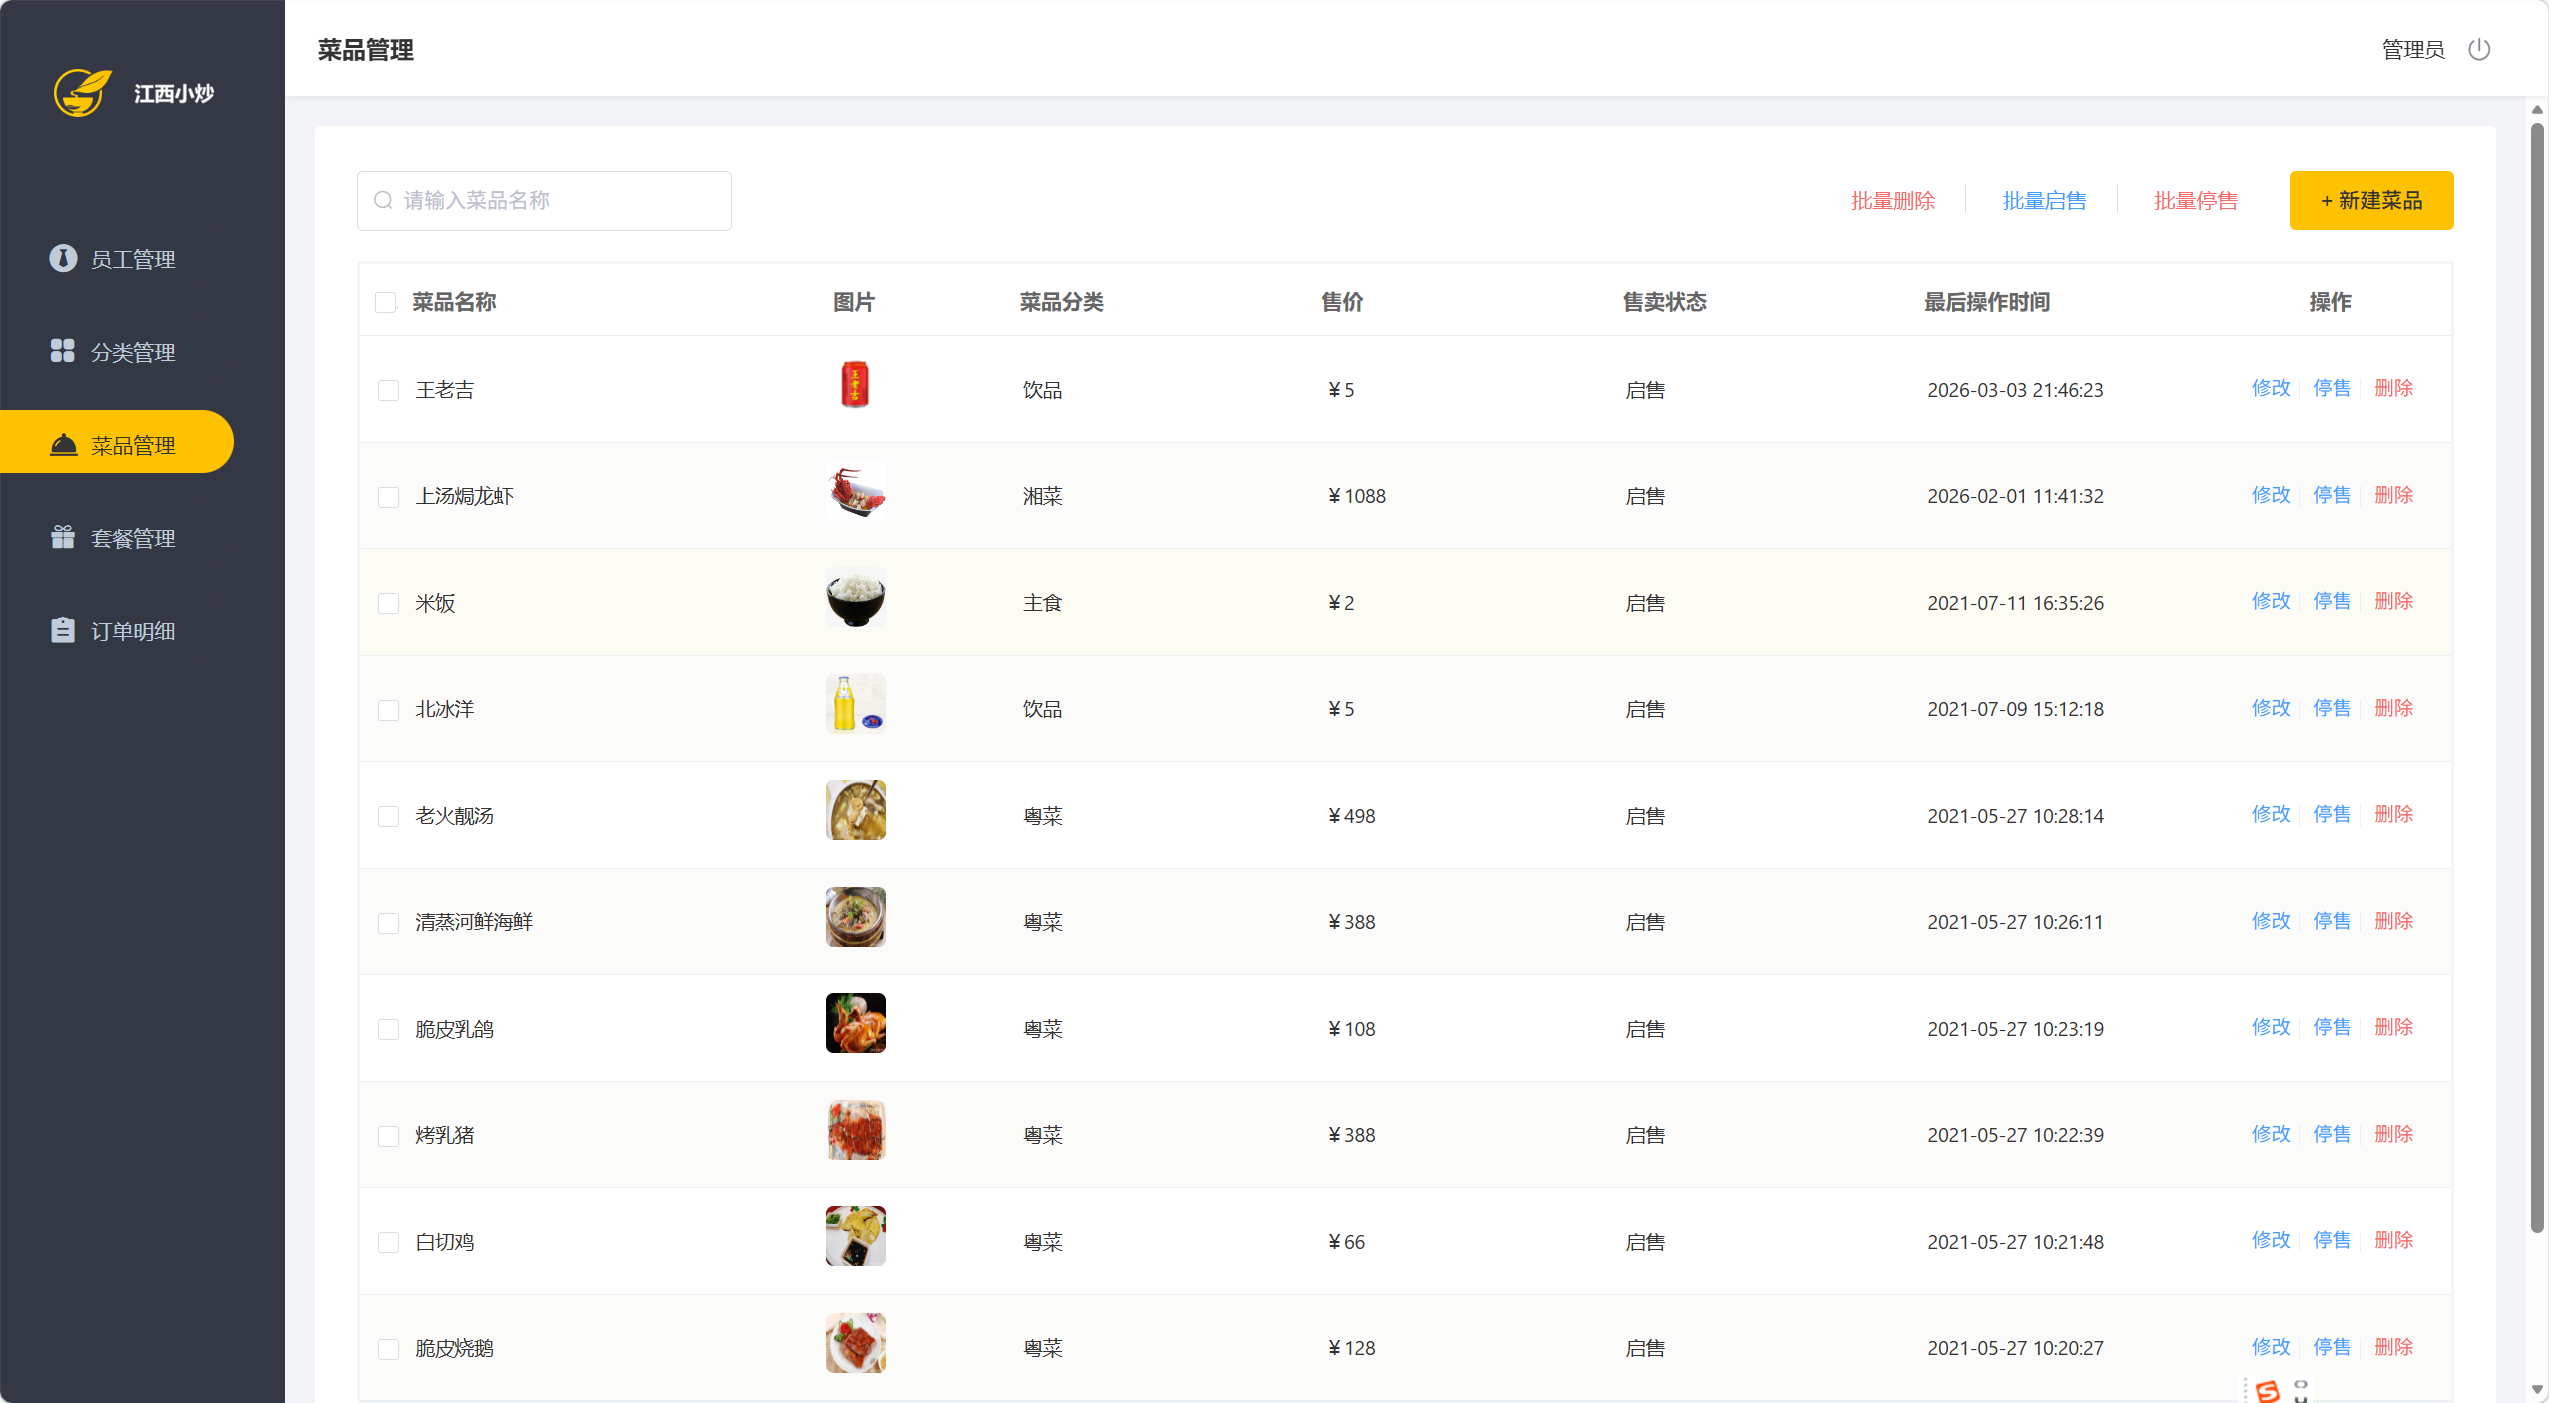Click 修改 for 北冰洋
Screen dimensions: 2549x1403
point(2270,708)
